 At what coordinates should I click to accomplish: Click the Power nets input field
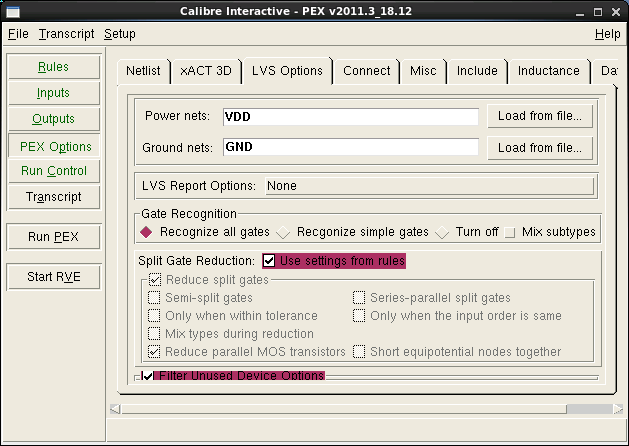click(x=351, y=117)
